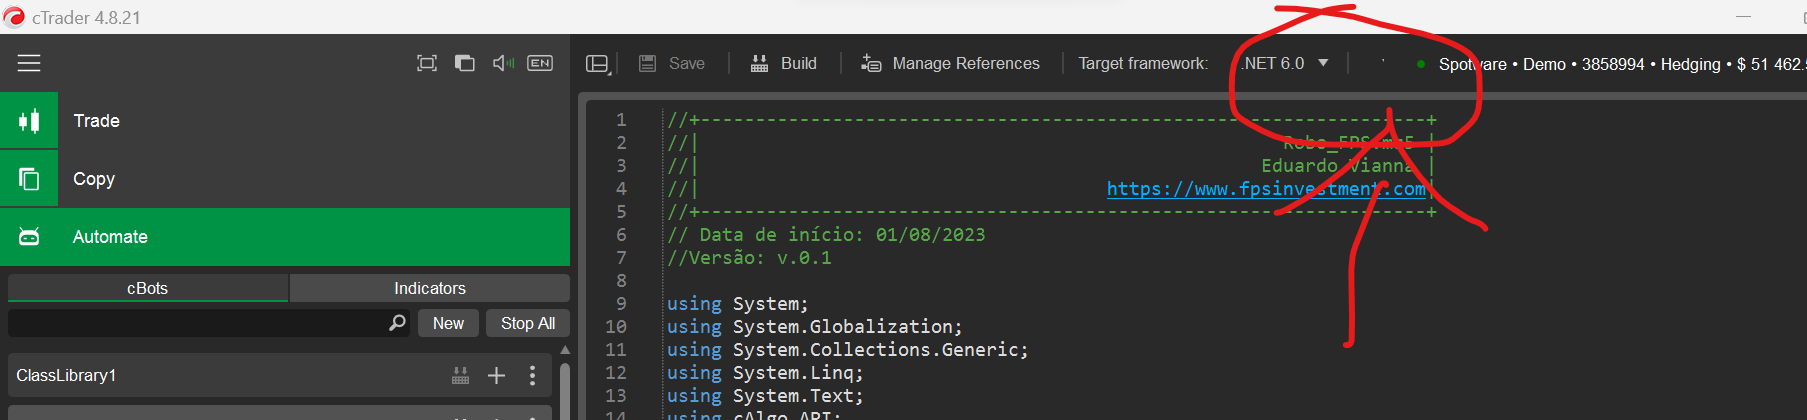Build the cBot project
The height and width of the screenshot is (420, 1807).
784,63
